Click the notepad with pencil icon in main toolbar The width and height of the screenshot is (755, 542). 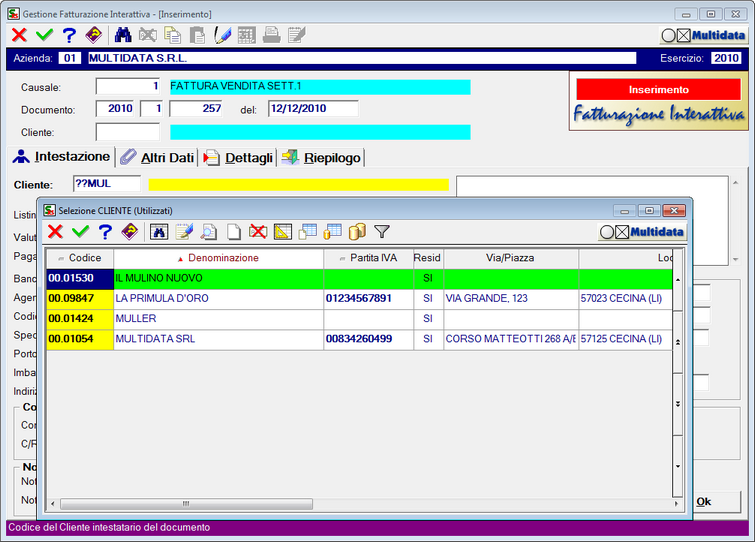pos(297,35)
